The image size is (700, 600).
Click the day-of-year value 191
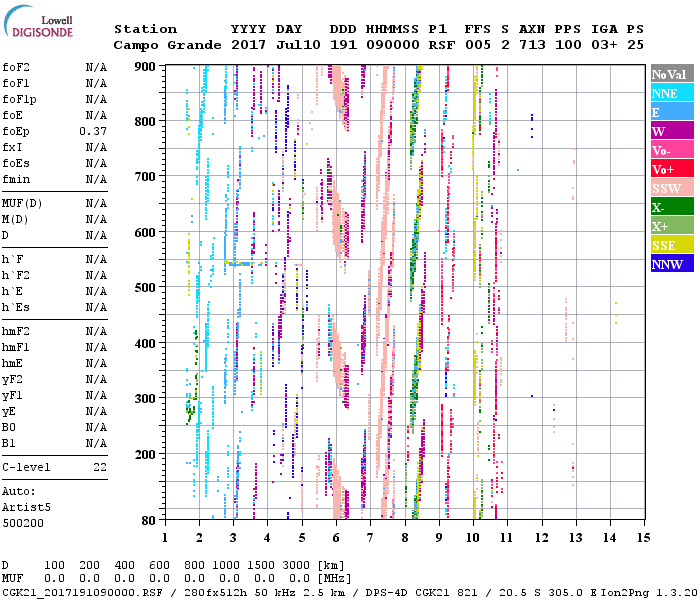point(343,45)
